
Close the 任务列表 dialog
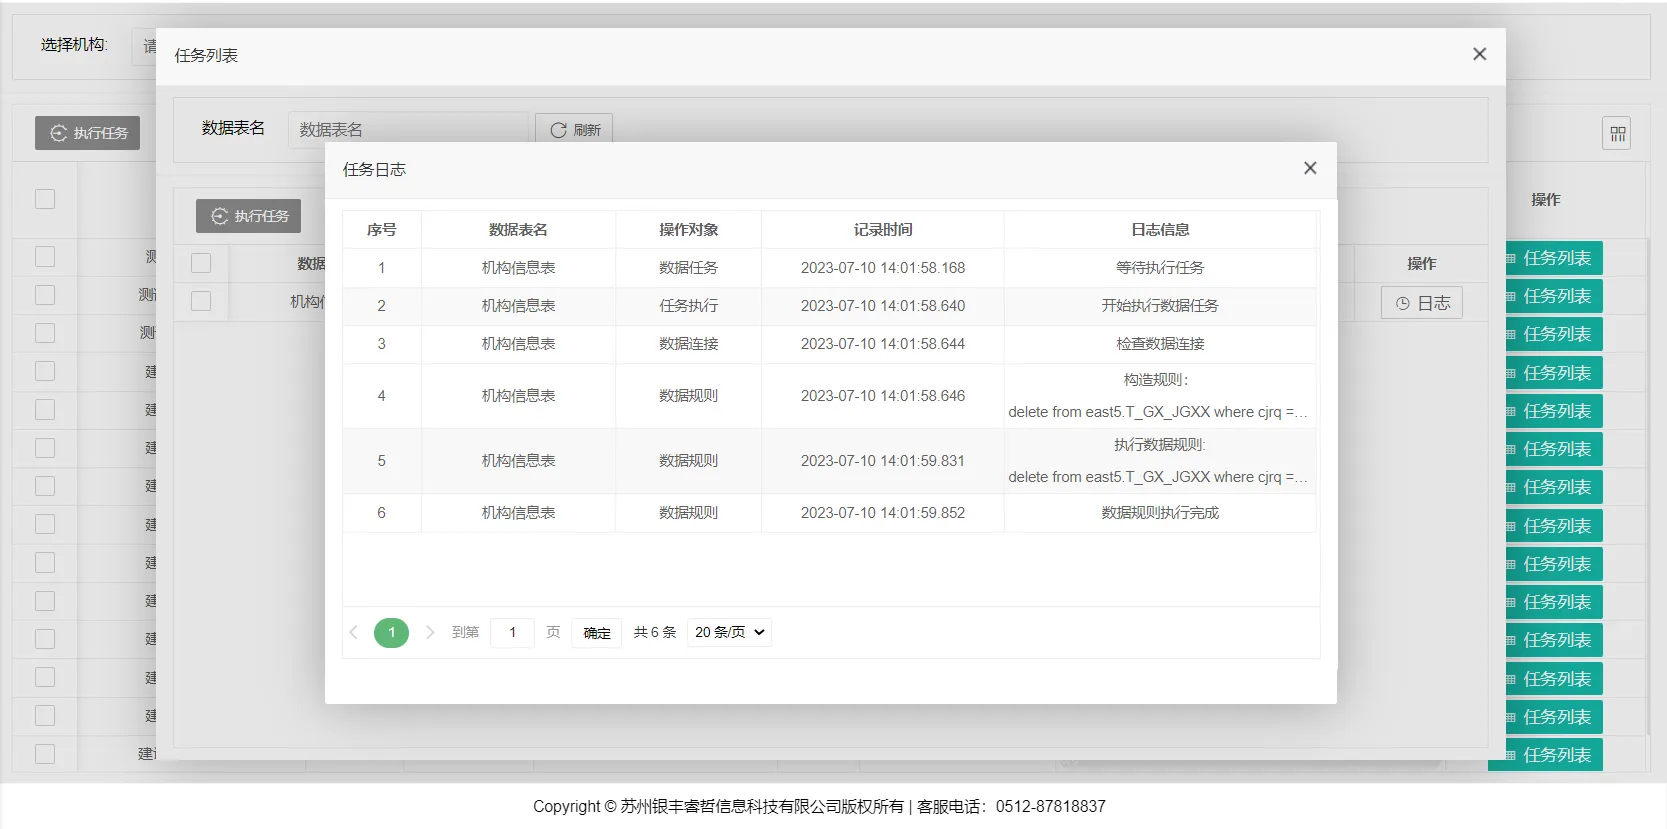tap(1479, 54)
